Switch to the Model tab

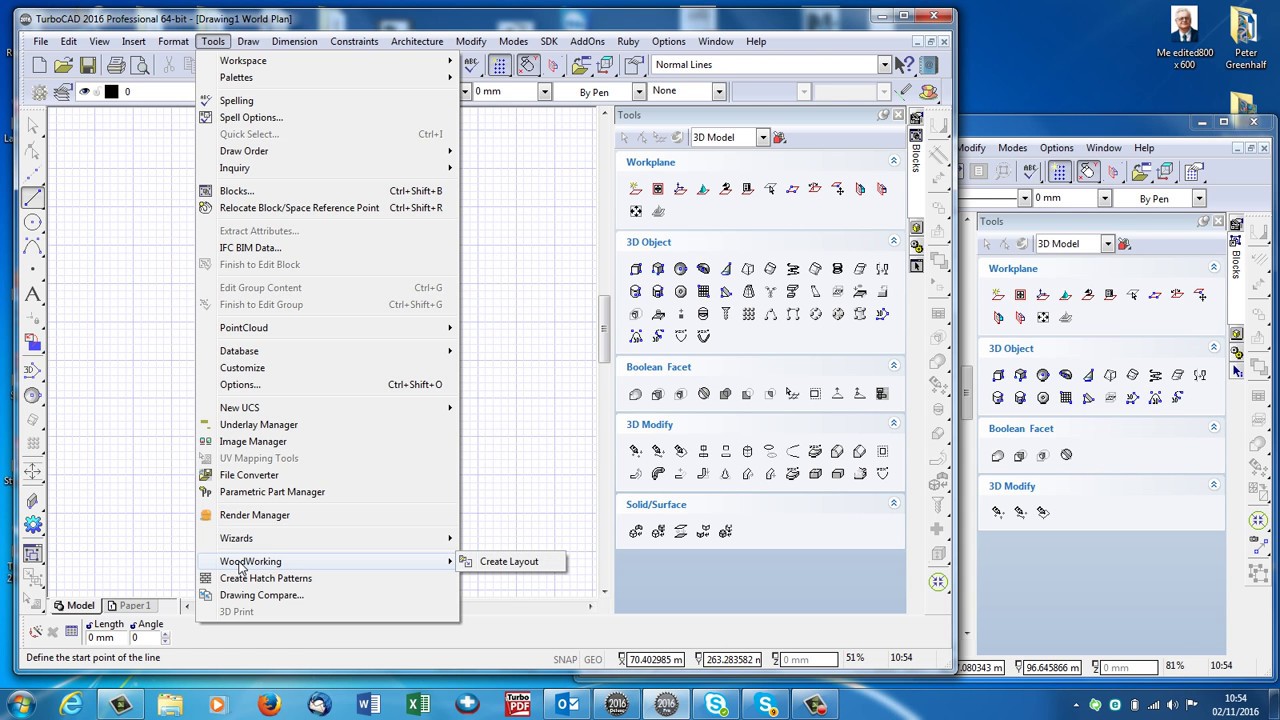point(75,606)
